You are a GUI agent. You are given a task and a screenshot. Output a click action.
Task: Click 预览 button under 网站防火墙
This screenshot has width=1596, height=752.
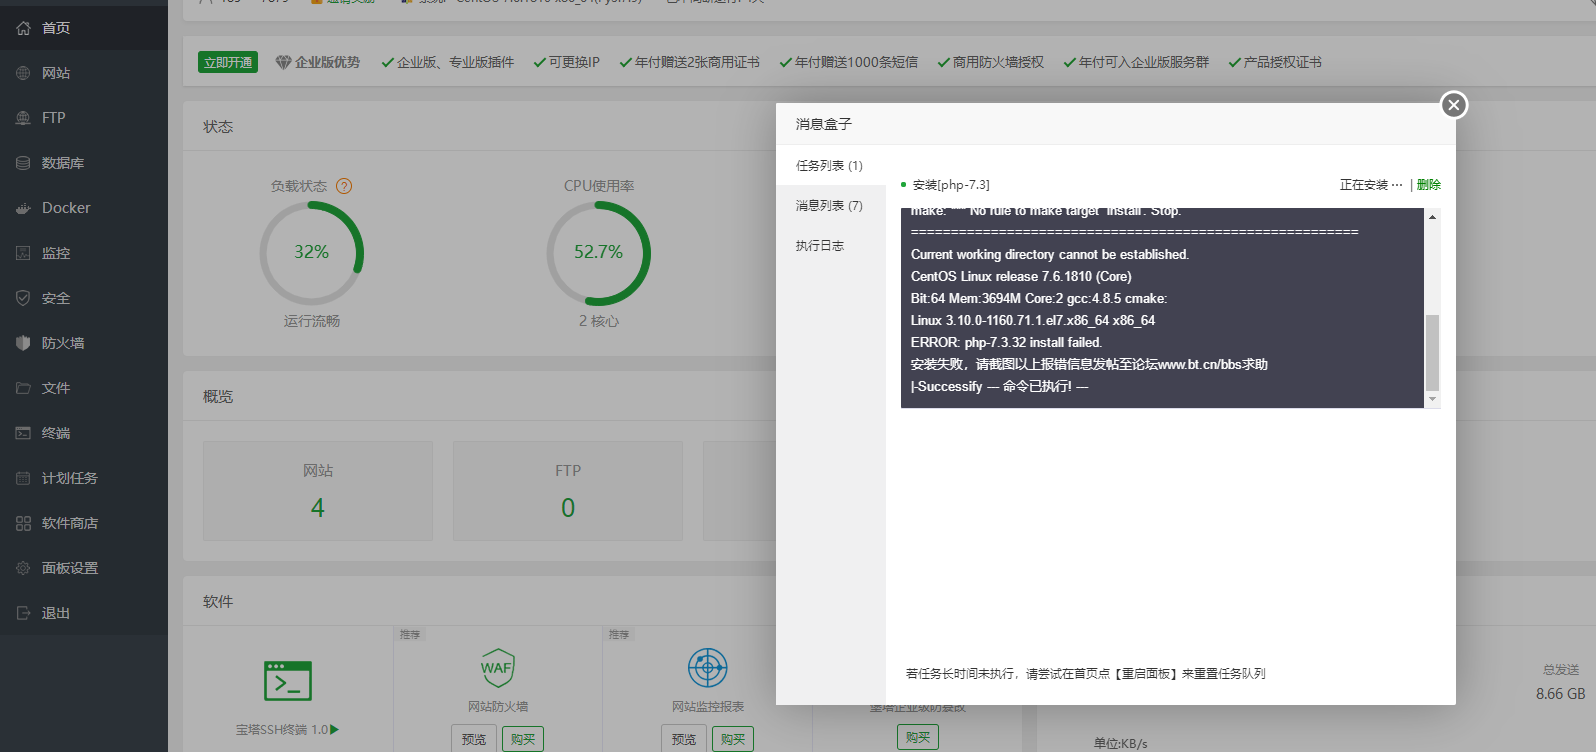[x=474, y=739]
